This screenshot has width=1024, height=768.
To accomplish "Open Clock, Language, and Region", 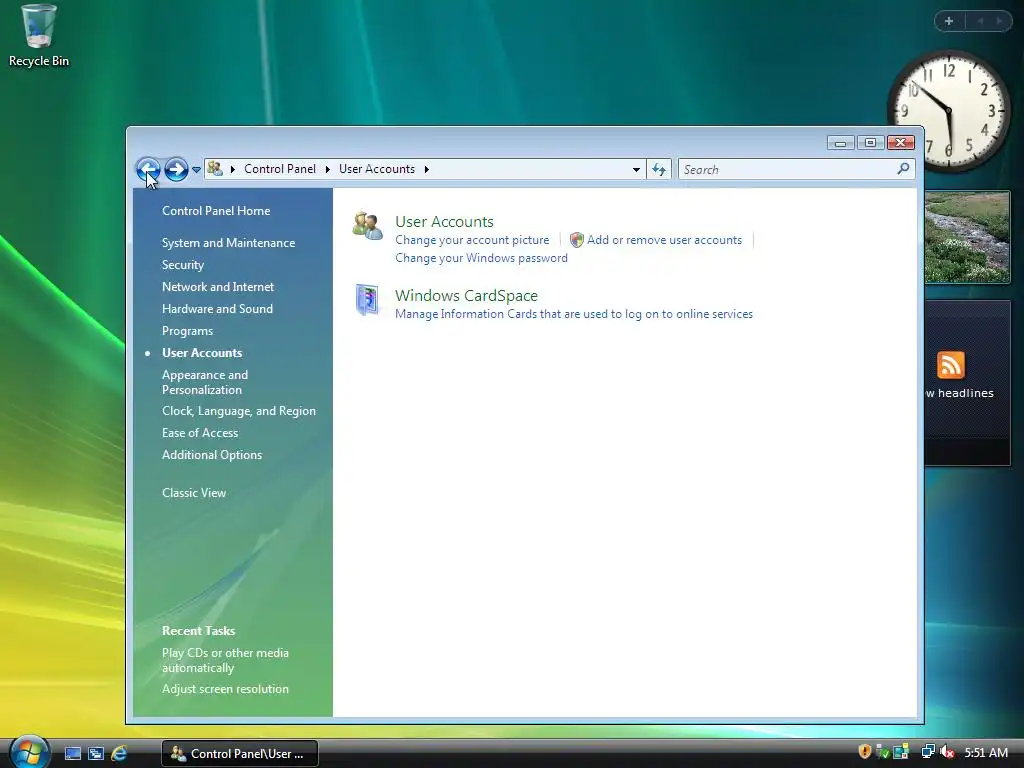I will point(239,411).
